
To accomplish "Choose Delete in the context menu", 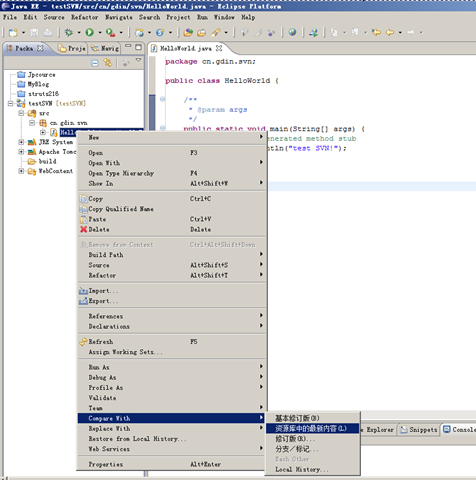I will coord(172,230).
